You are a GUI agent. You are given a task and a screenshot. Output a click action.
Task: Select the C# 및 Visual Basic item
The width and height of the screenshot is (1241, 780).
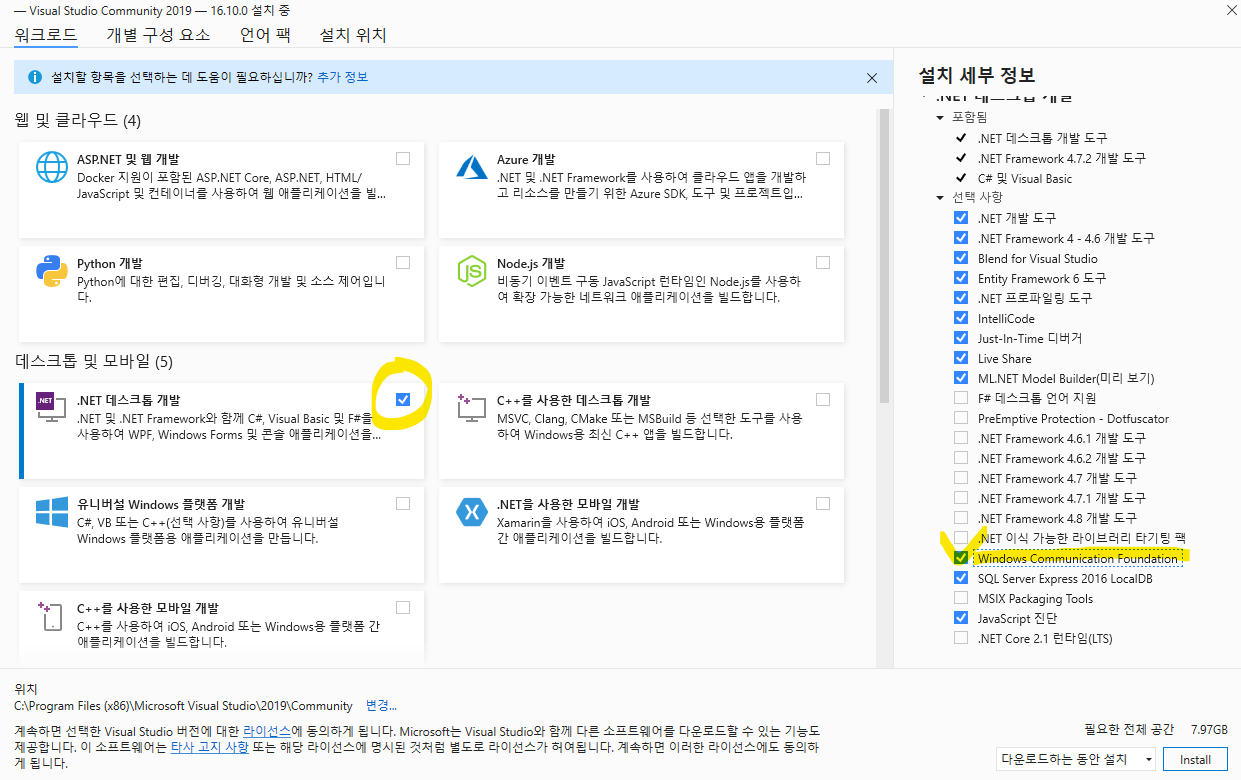tap(1025, 178)
